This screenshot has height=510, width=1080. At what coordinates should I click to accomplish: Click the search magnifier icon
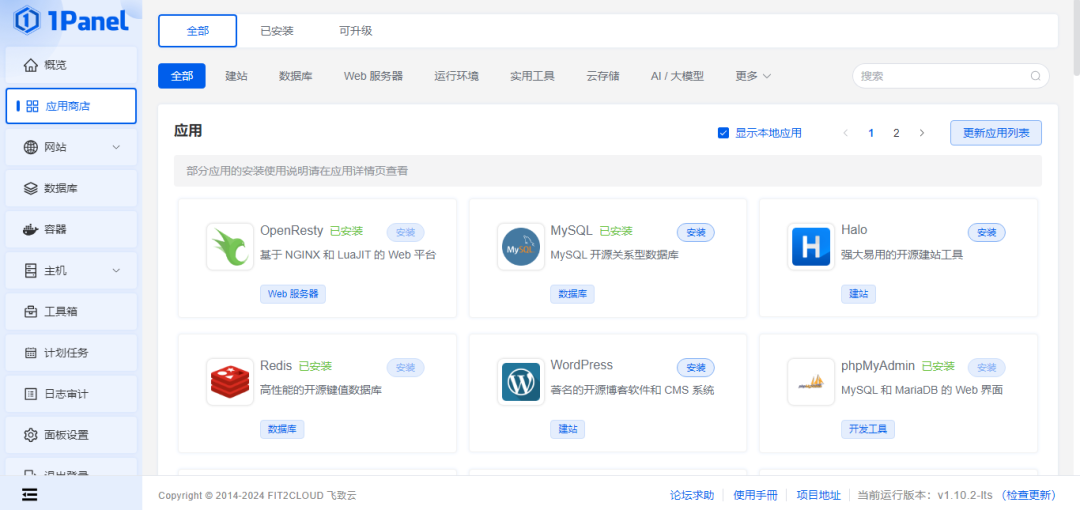pyautogui.click(x=1035, y=76)
